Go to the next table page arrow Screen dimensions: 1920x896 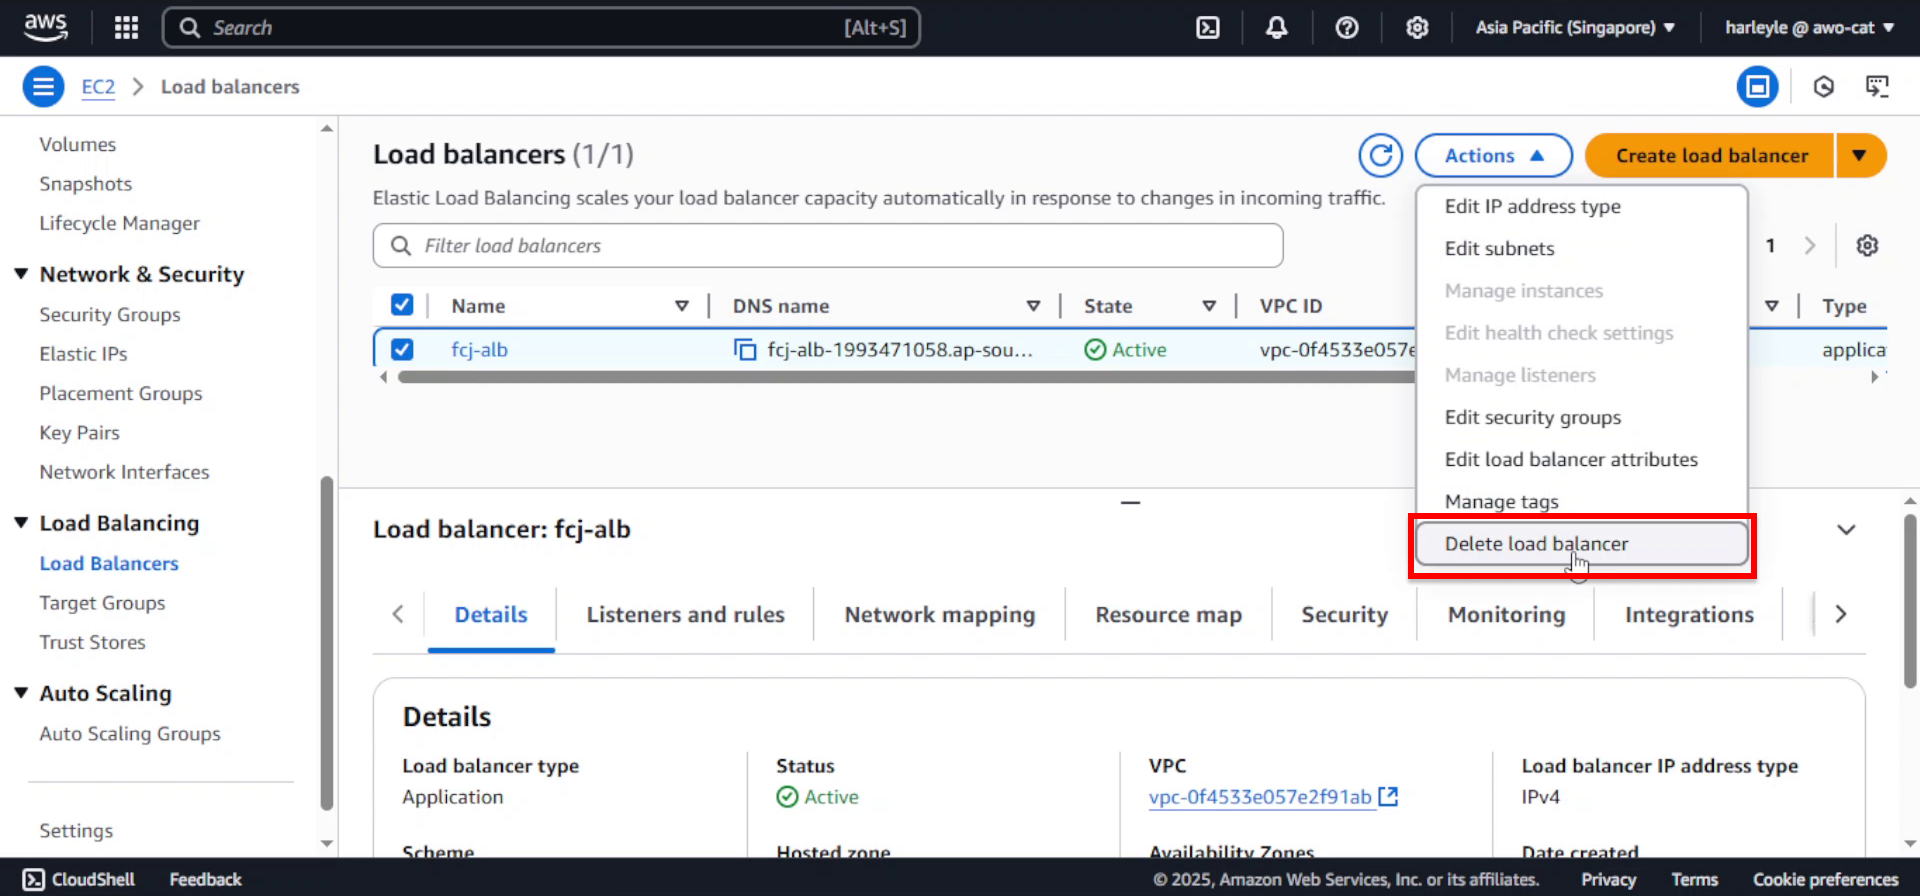point(1809,246)
